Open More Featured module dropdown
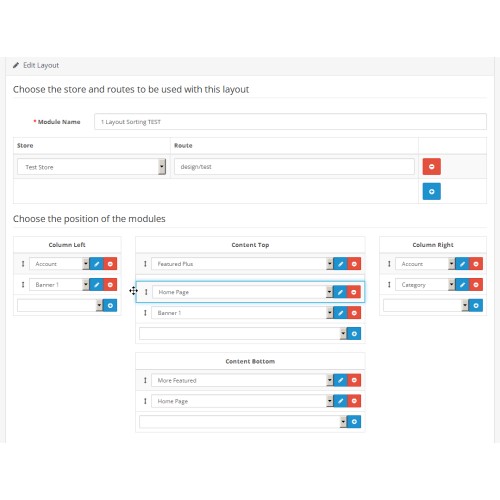This screenshot has width=500, height=500. coord(242,380)
